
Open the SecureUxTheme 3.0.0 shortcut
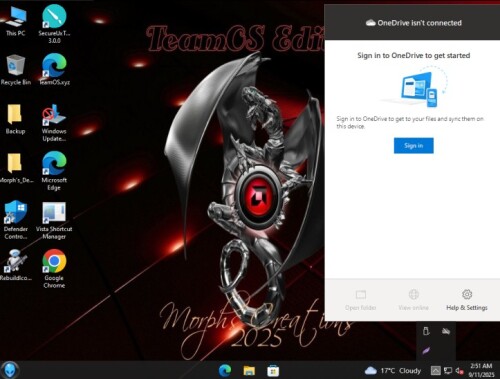pos(54,24)
